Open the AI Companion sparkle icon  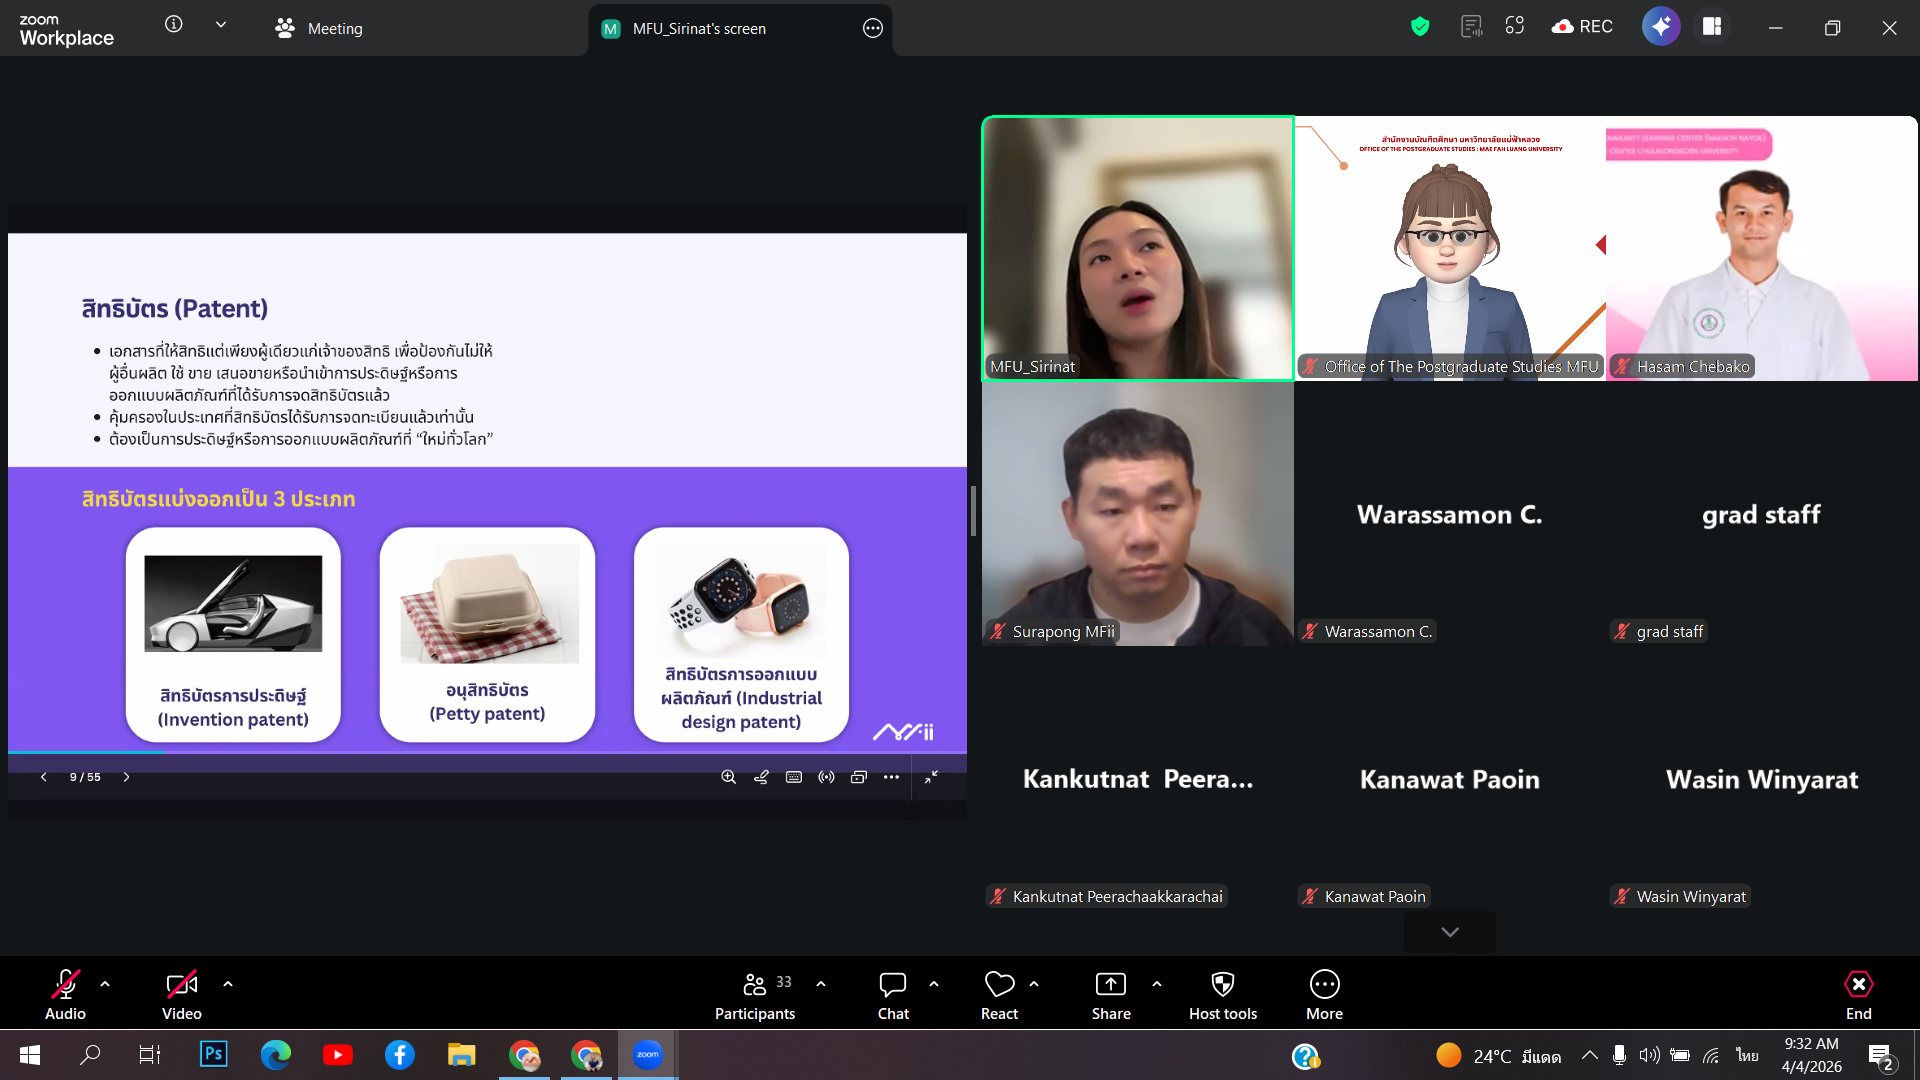click(1660, 27)
